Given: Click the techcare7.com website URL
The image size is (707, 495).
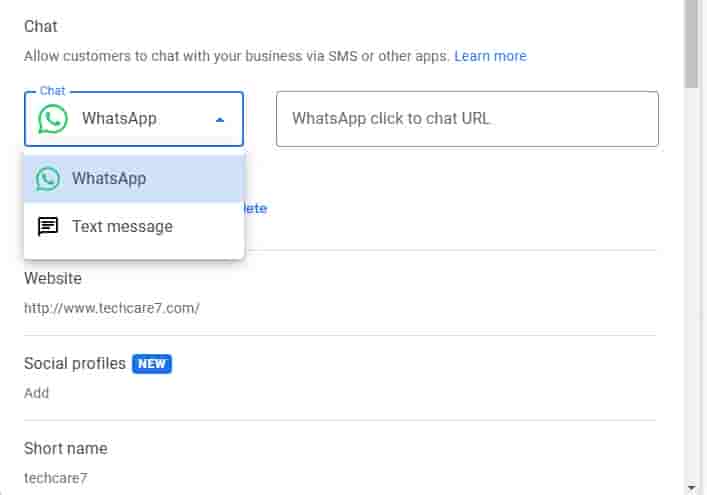Looking at the screenshot, I should point(112,308).
